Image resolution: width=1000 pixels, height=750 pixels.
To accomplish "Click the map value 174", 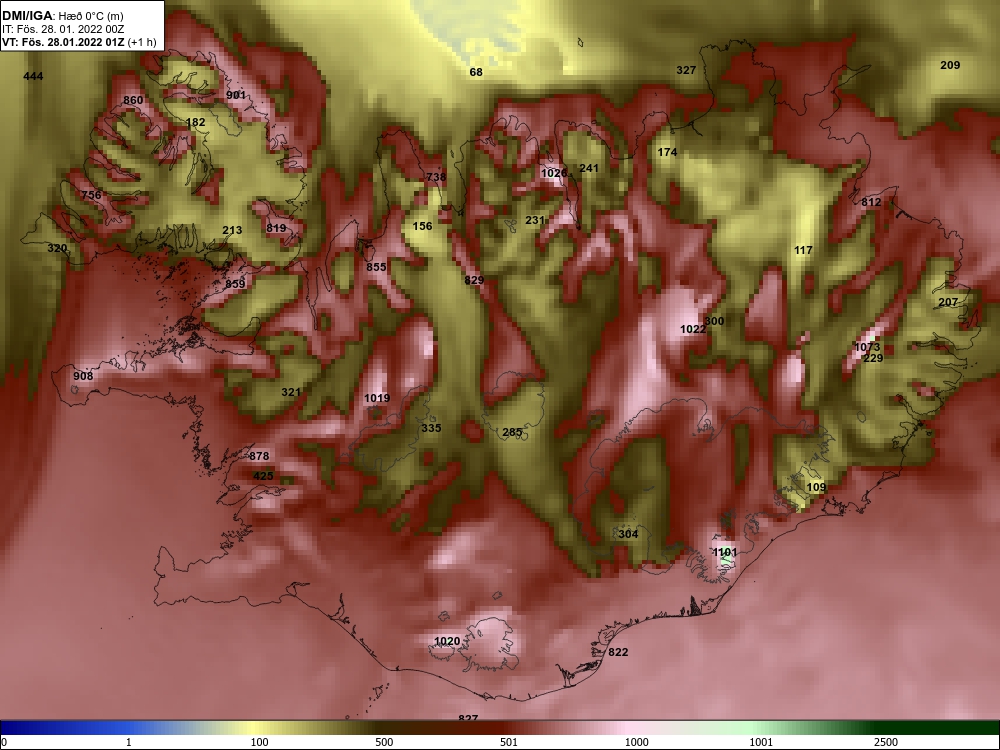I will pos(667,152).
